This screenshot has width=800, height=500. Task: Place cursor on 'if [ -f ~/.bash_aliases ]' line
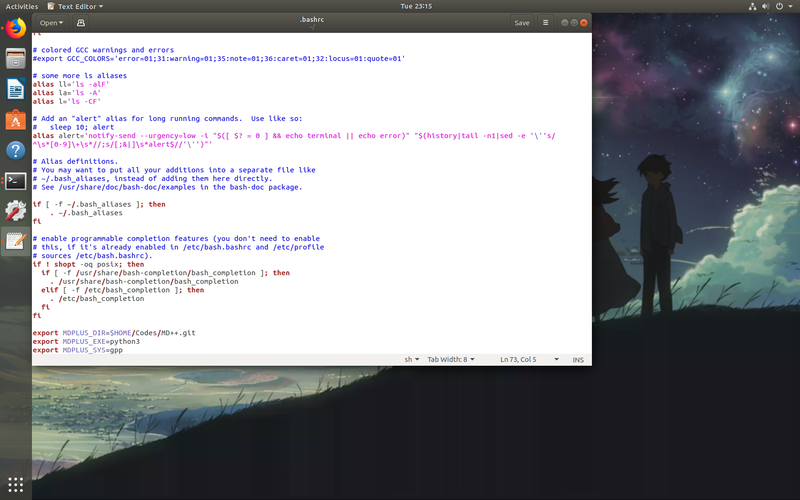click(99, 204)
